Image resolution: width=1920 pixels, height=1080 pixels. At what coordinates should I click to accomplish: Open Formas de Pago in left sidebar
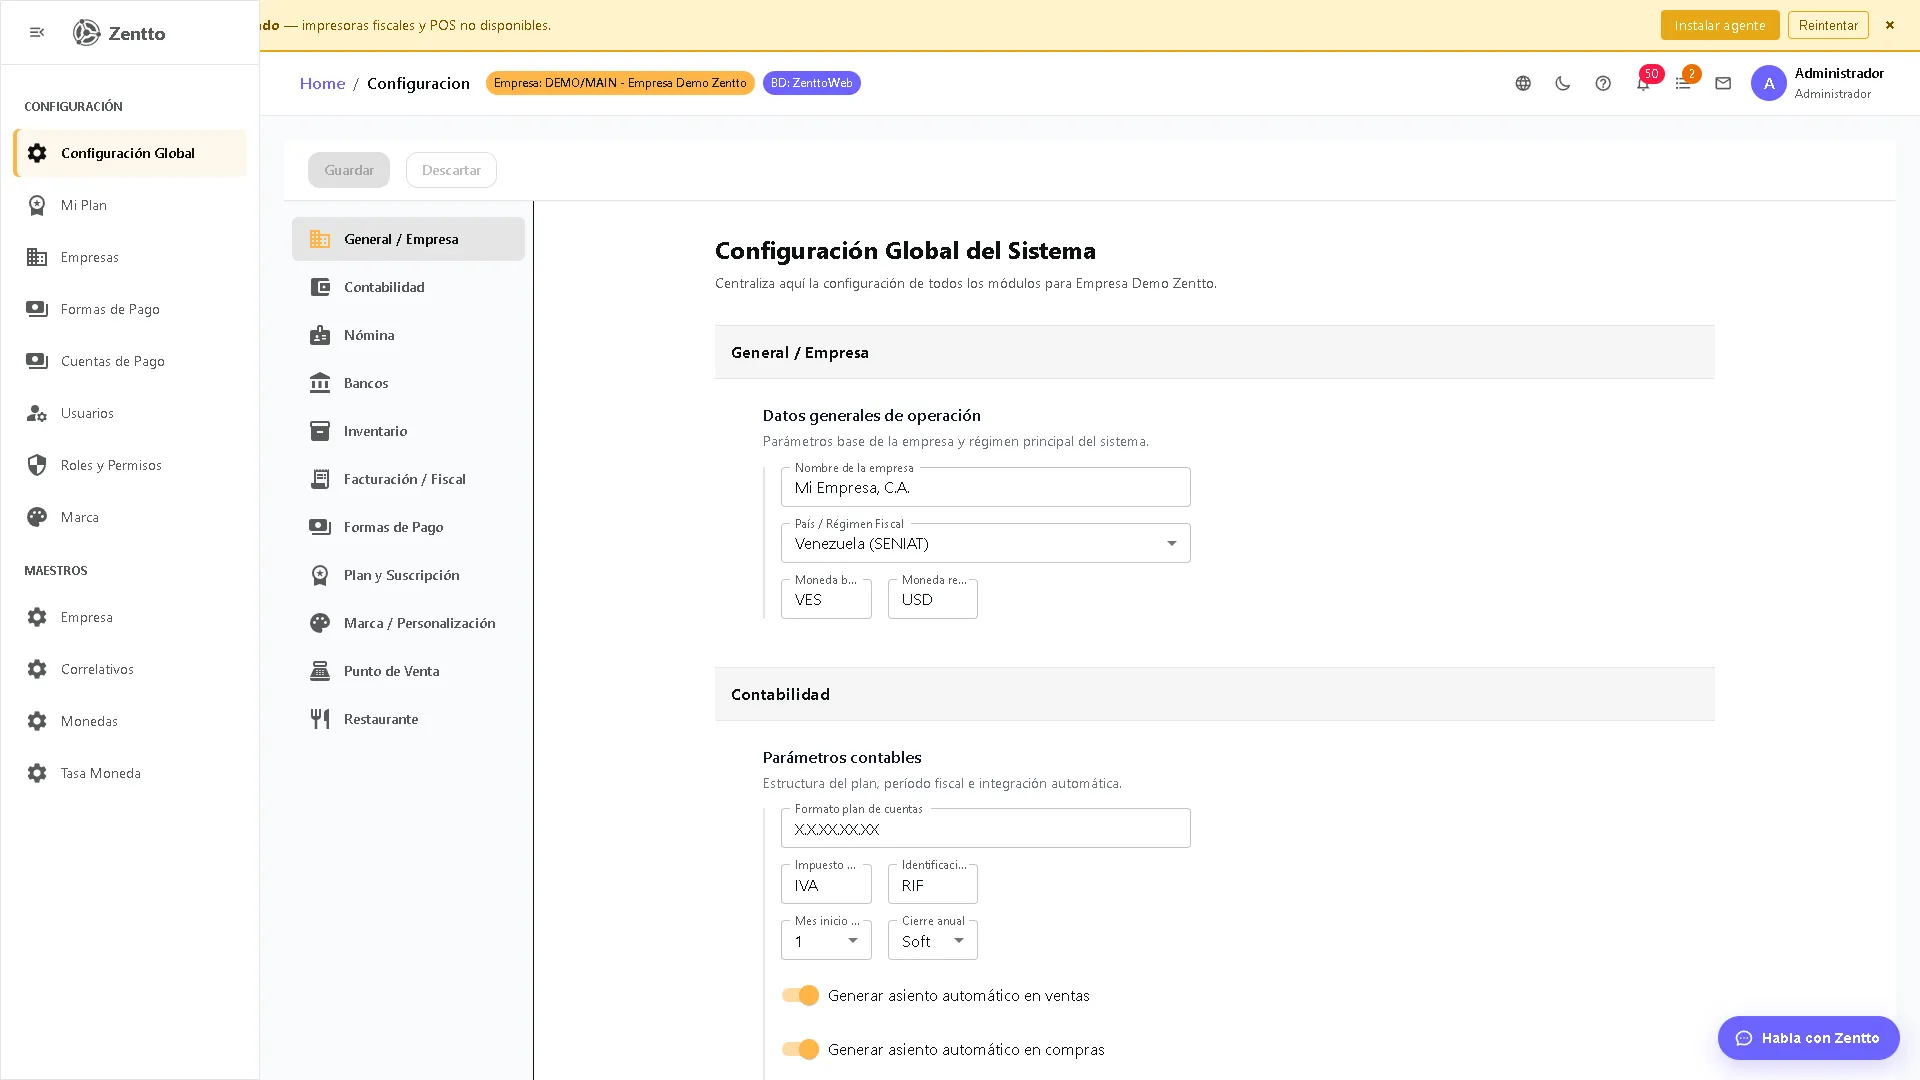click(130, 309)
